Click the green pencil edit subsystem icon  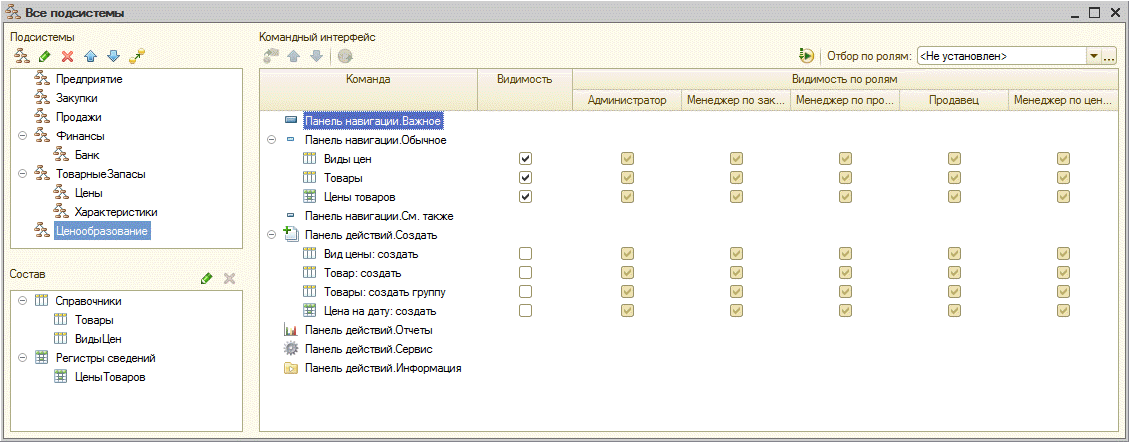coord(45,55)
